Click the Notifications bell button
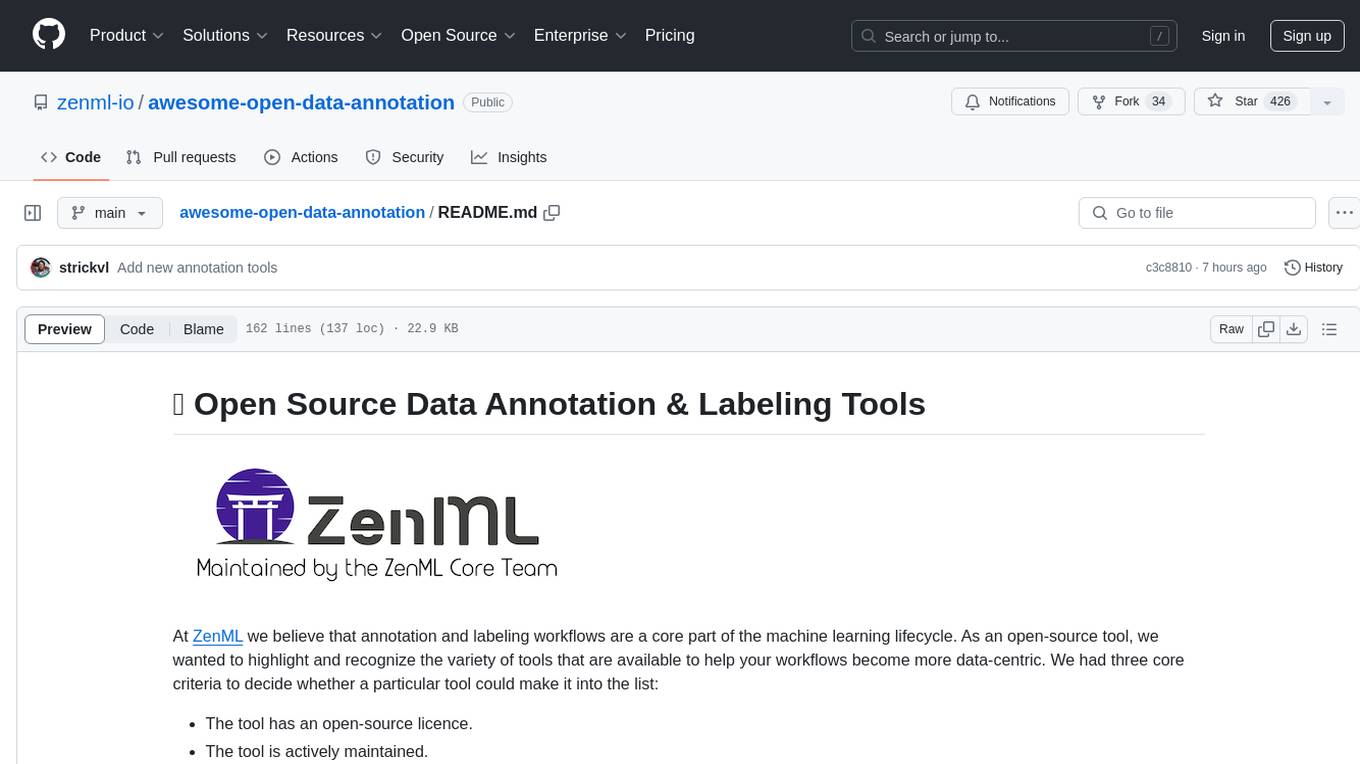 point(1010,102)
